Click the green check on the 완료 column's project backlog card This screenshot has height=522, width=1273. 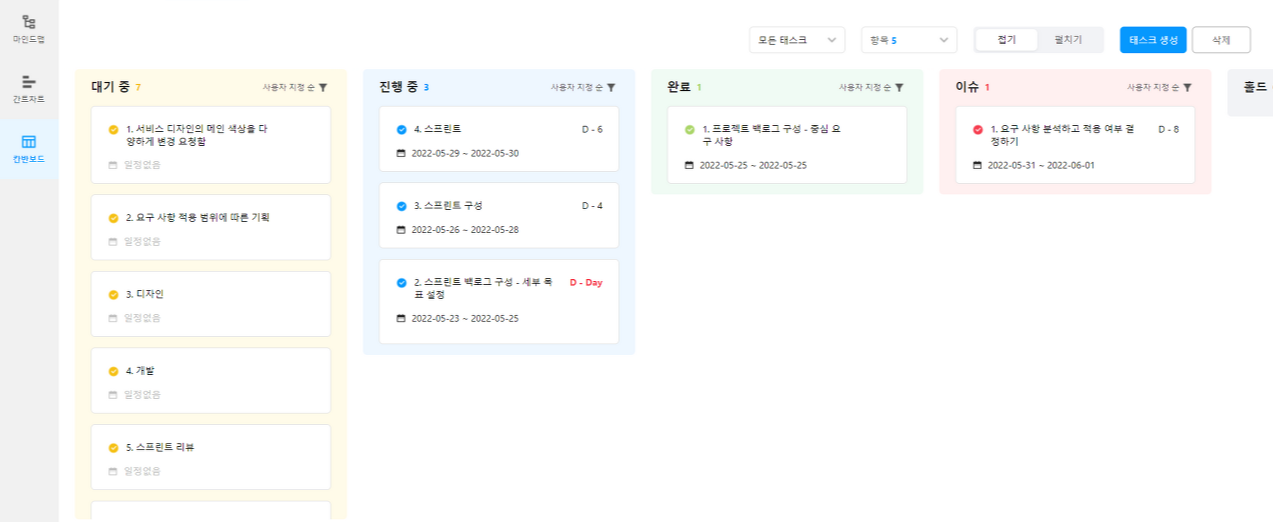(689, 130)
